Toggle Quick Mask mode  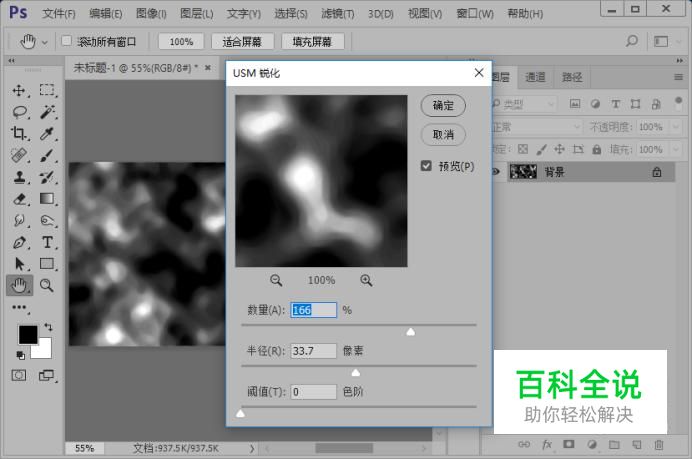[19, 376]
